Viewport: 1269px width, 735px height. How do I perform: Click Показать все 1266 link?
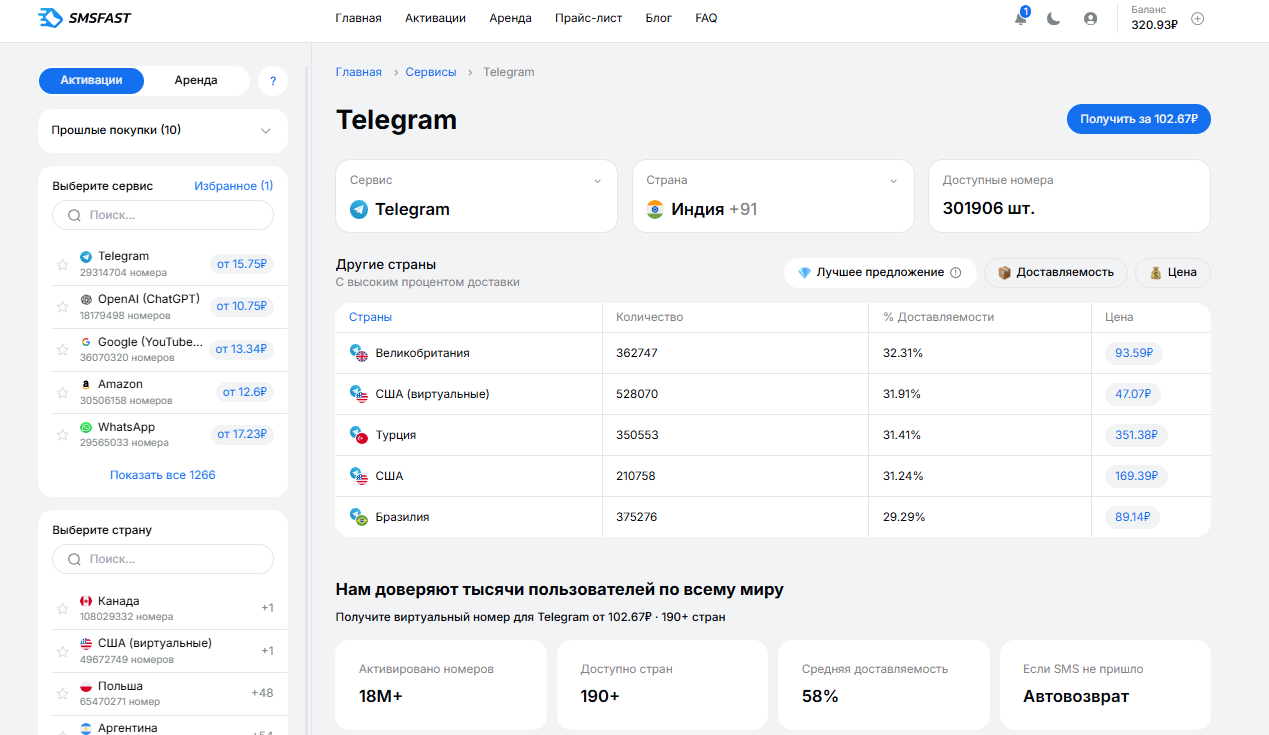pos(163,475)
